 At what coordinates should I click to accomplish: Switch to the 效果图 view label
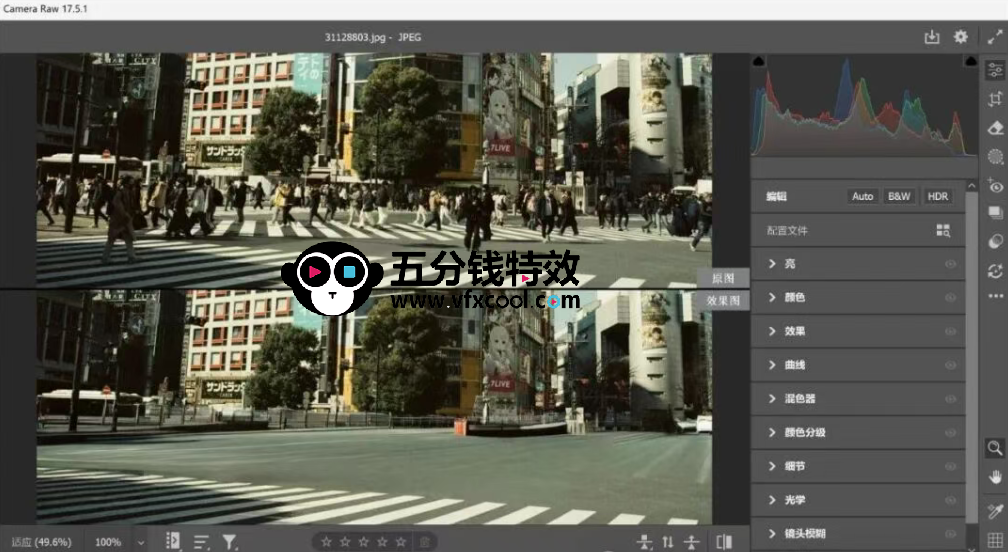coord(722,300)
